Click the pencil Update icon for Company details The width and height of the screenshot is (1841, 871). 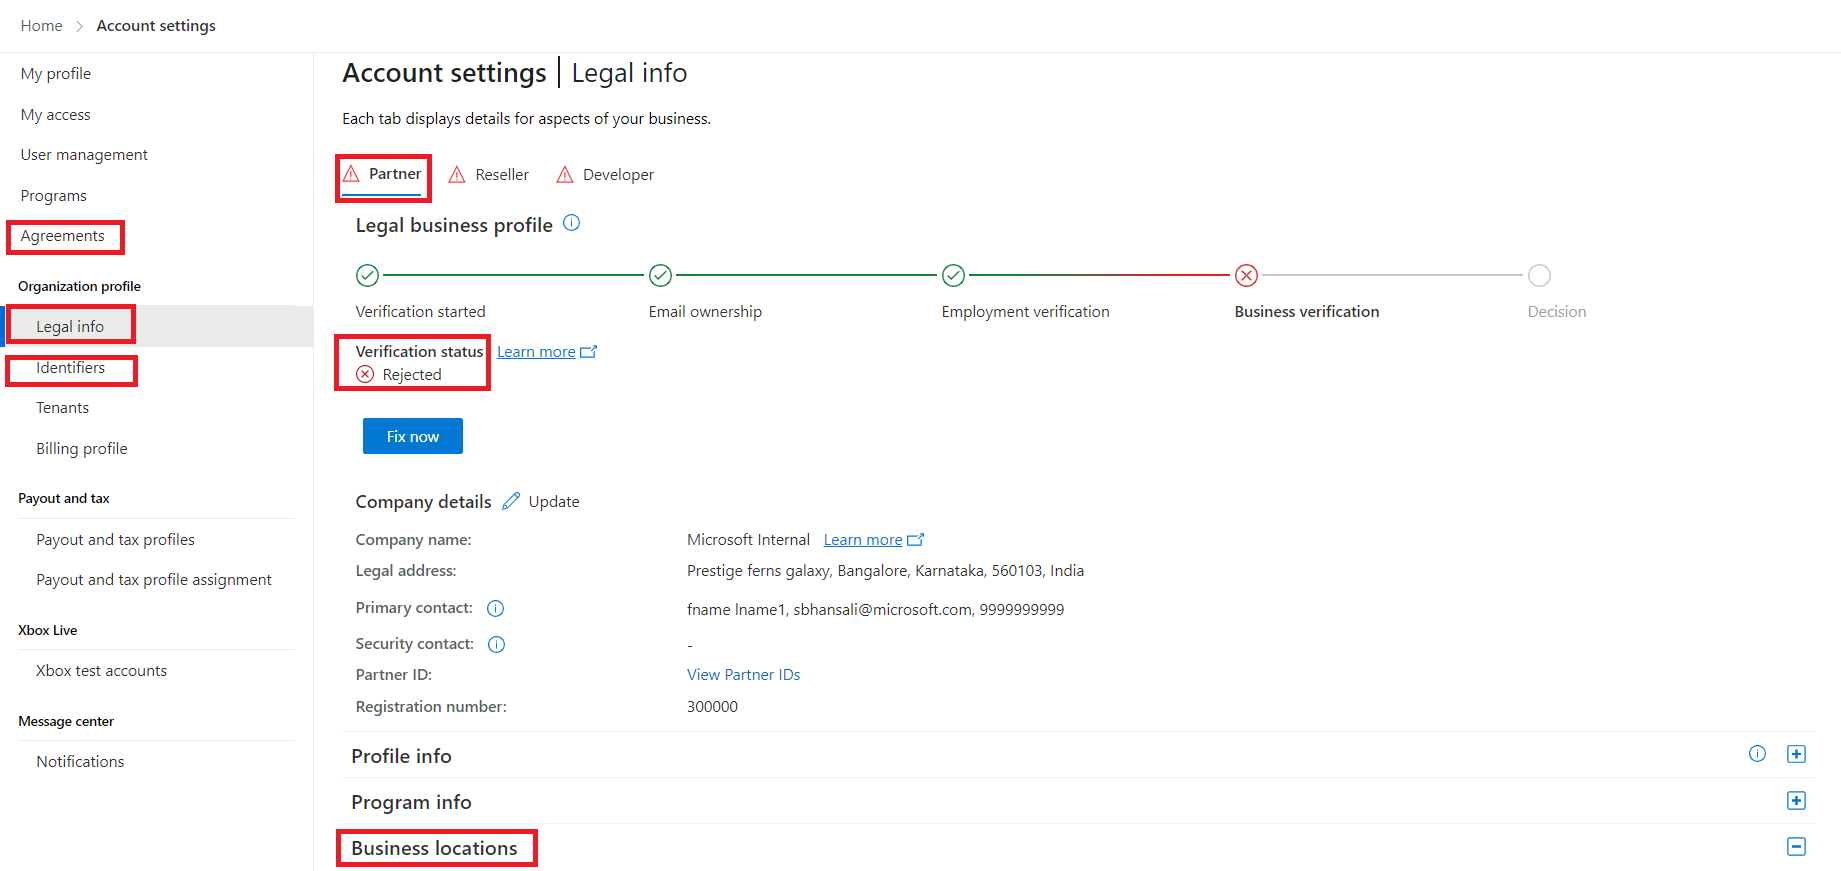pos(511,501)
